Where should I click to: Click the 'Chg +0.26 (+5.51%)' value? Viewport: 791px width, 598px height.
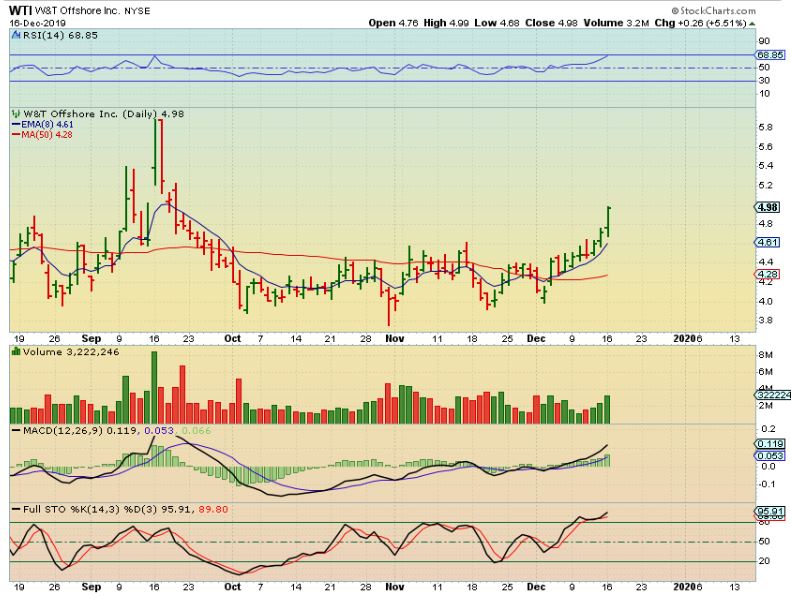700,23
